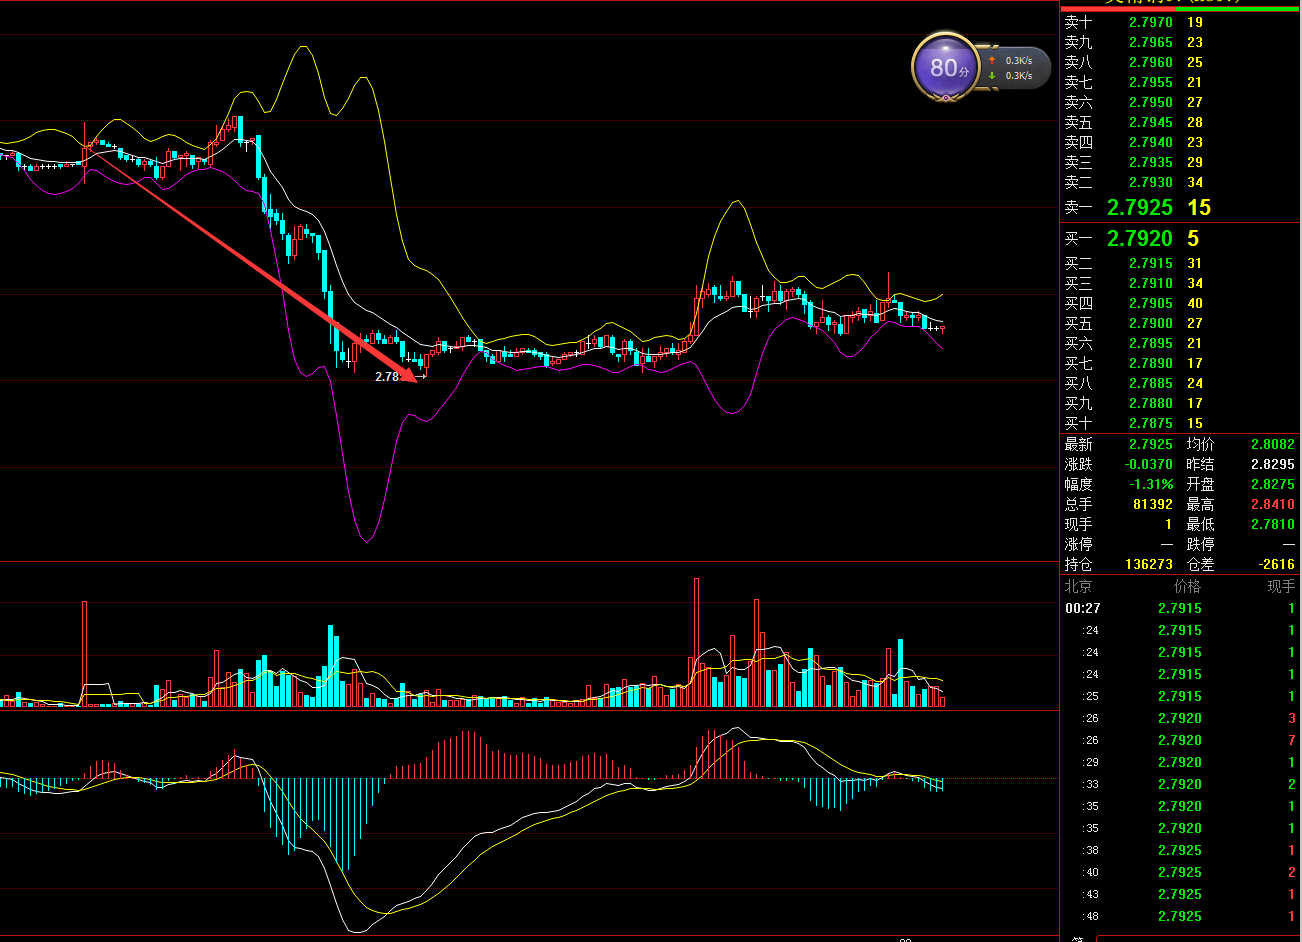
Task: Click the 开盘 open price 2.8275
Action: (x=1272, y=484)
